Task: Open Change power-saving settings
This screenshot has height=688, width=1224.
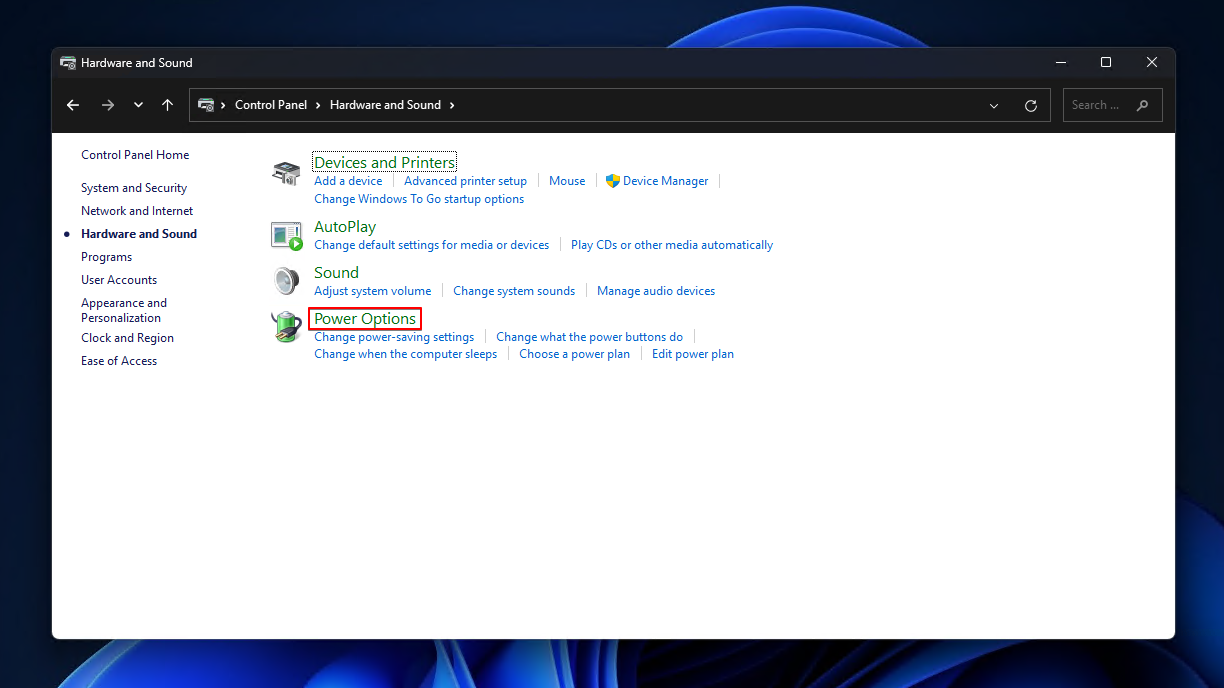Action: [x=393, y=337]
